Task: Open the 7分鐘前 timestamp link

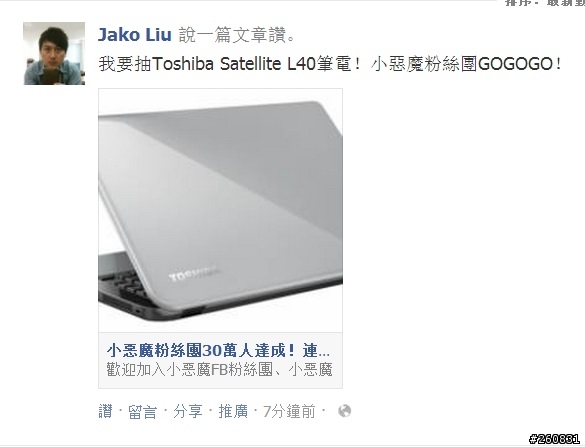Action: [289, 412]
